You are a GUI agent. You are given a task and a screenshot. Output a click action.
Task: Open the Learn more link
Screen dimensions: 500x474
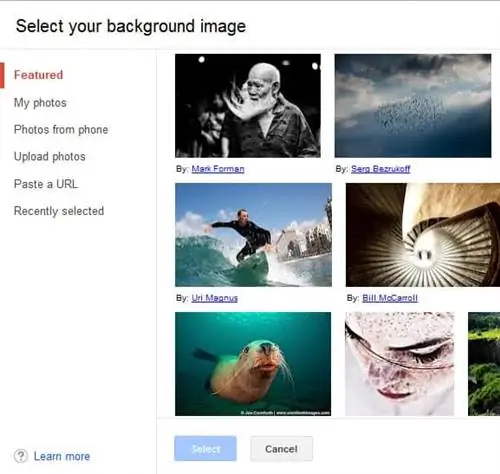[x=62, y=456]
